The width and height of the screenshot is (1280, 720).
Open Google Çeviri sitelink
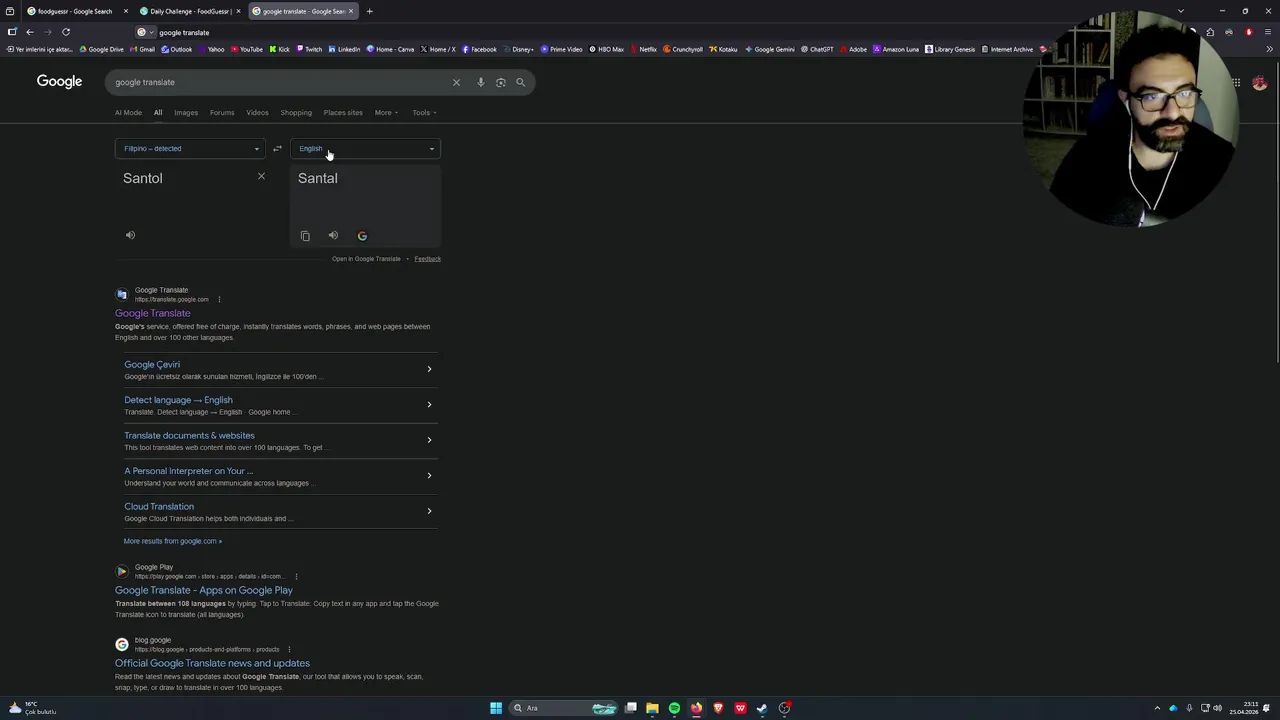click(152, 365)
